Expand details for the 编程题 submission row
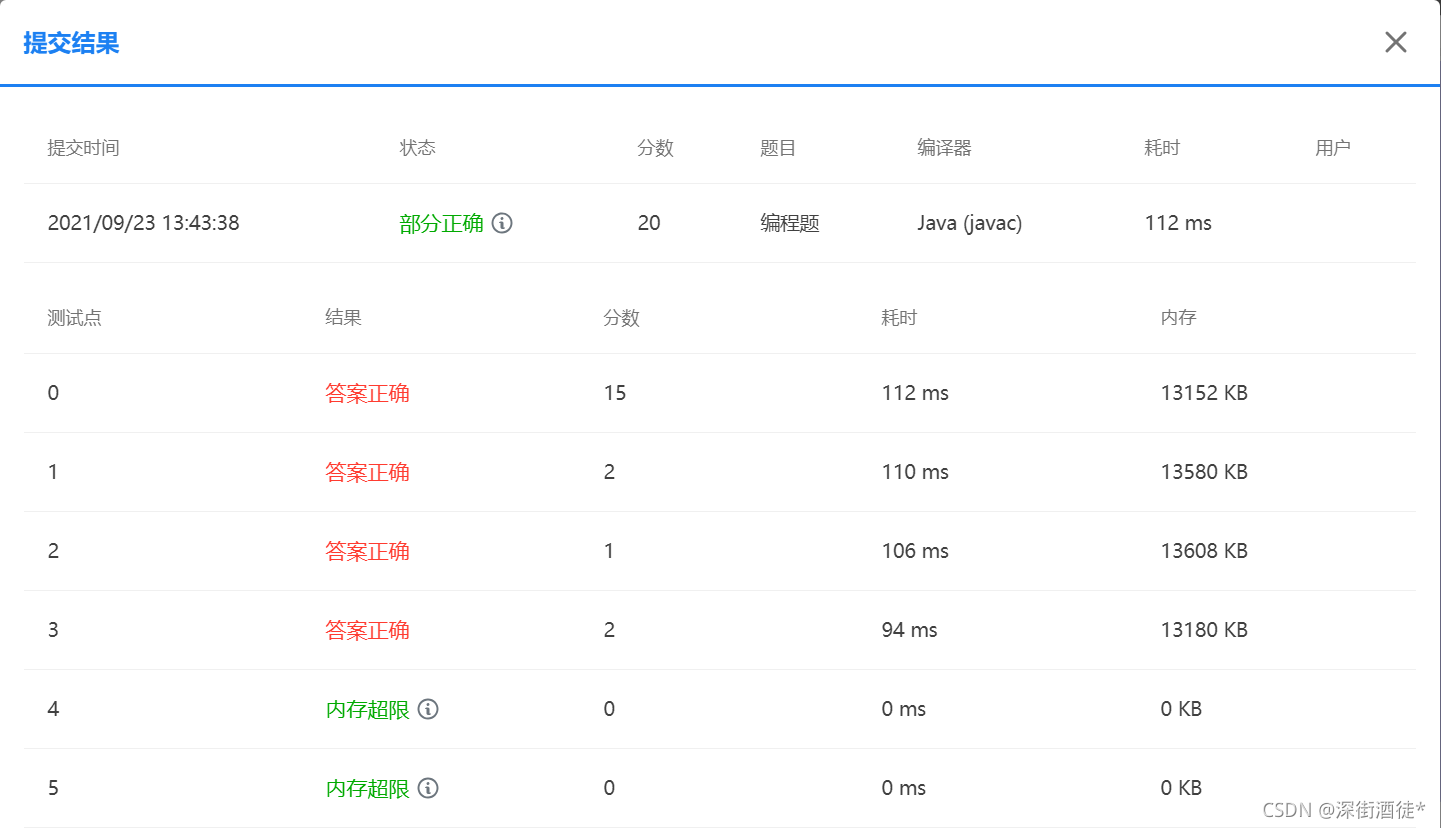 point(789,223)
